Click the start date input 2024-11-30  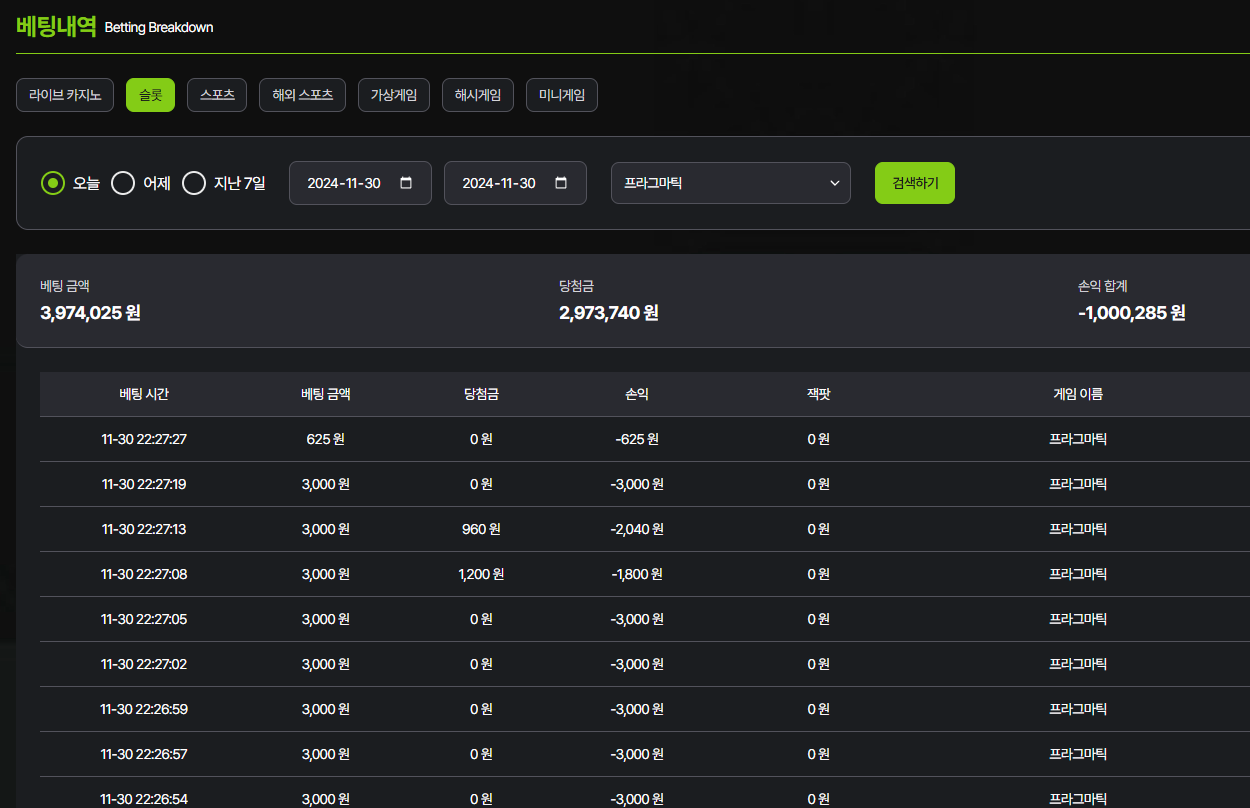tap(360, 183)
